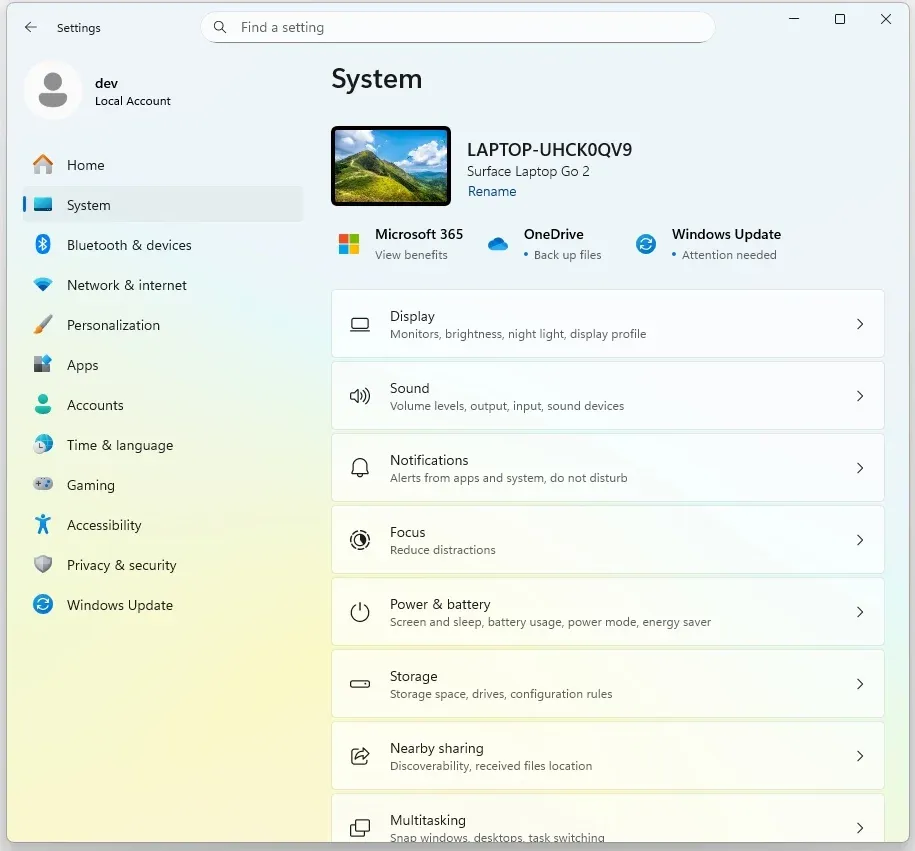
Task: Open the Sound row chevron
Action: pos(860,396)
